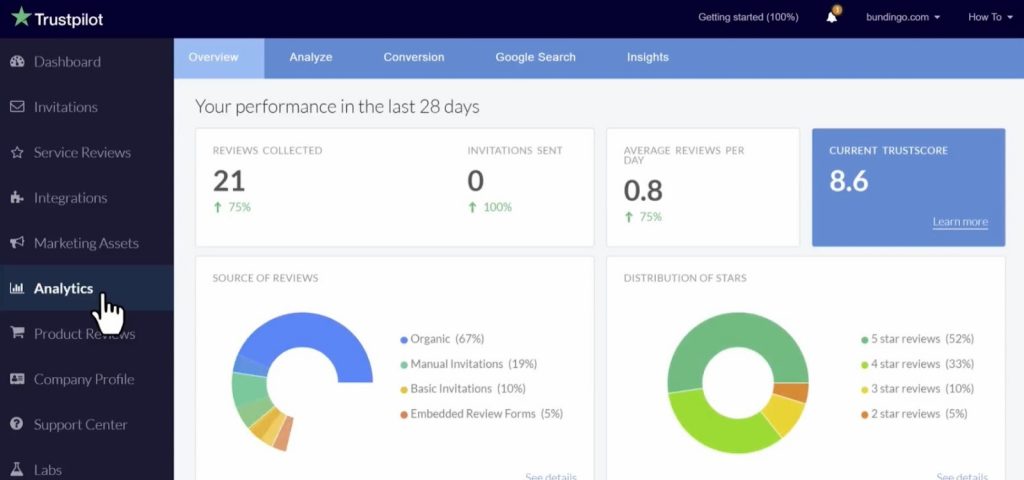Click the Invitations Sent value 0
This screenshot has width=1024, height=480.
475,181
